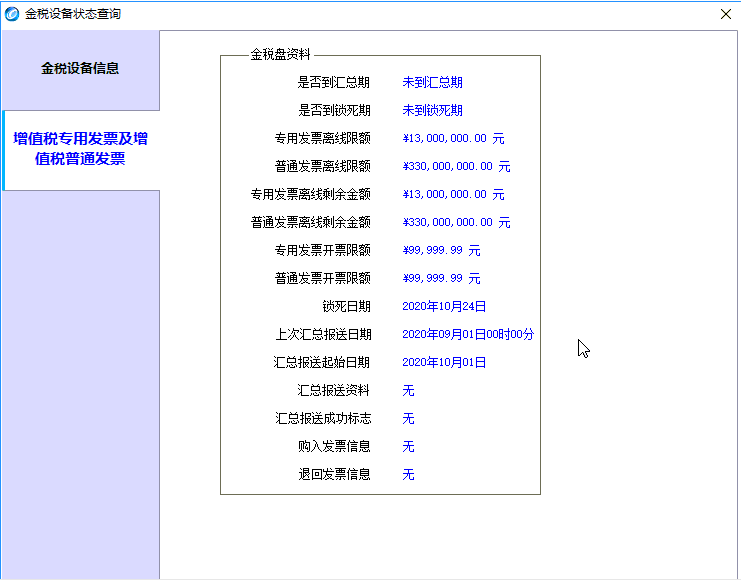This screenshot has width=741, height=580.
Task: Click the 金税盘资料 group title
Action: click(280, 54)
